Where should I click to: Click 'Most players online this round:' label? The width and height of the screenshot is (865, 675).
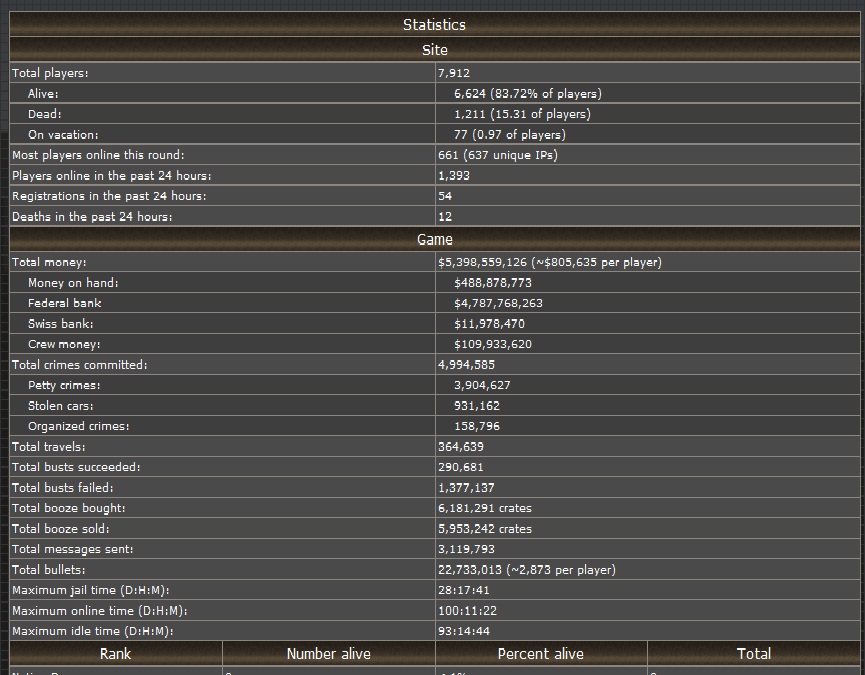pos(98,155)
